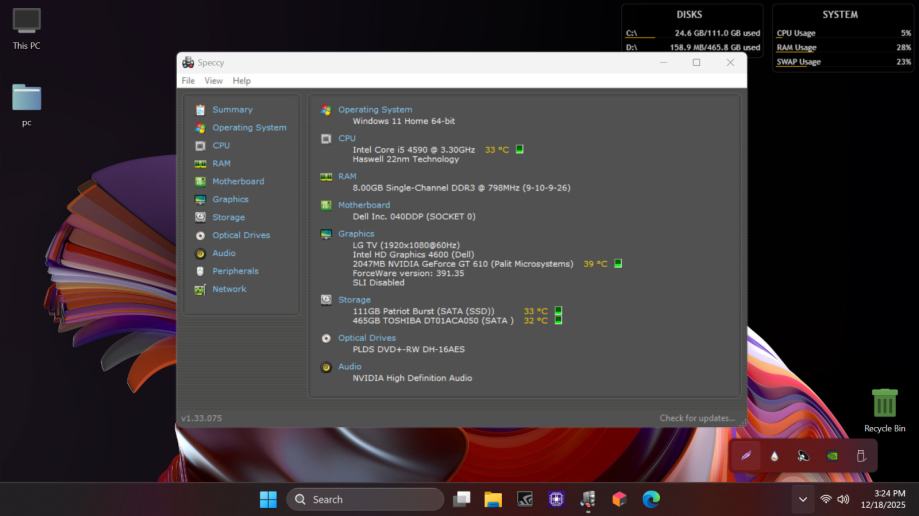Click the taskbar Search box
Viewport: 919px width, 516px height.
[x=365, y=499]
